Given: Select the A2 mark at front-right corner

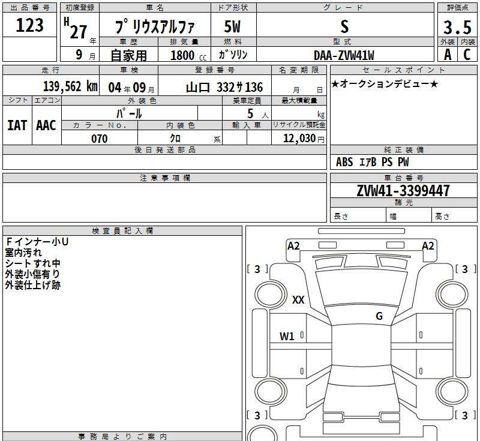Looking at the screenshot, I should point(428,246).
